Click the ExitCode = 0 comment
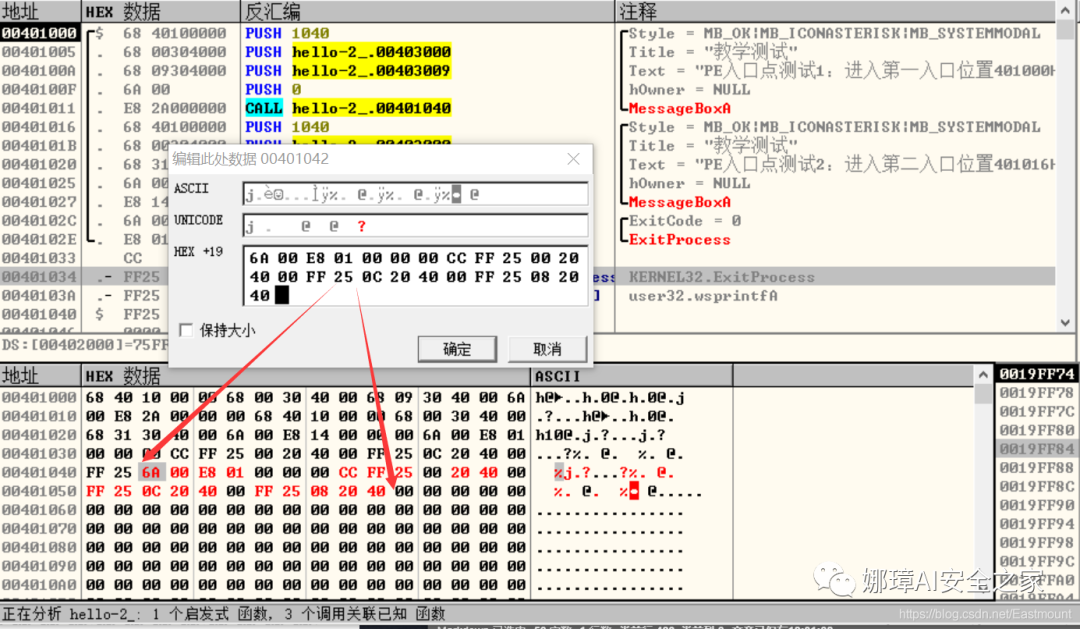Image resolution: width=1080 pixels, height=629 pixels. [685, 220]
